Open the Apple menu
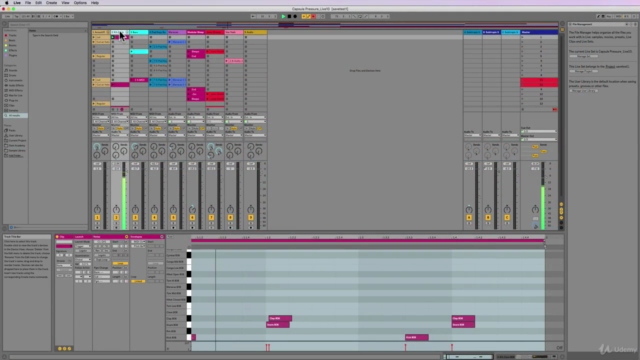This screenshot has height=360, width=640. [7, 3]
